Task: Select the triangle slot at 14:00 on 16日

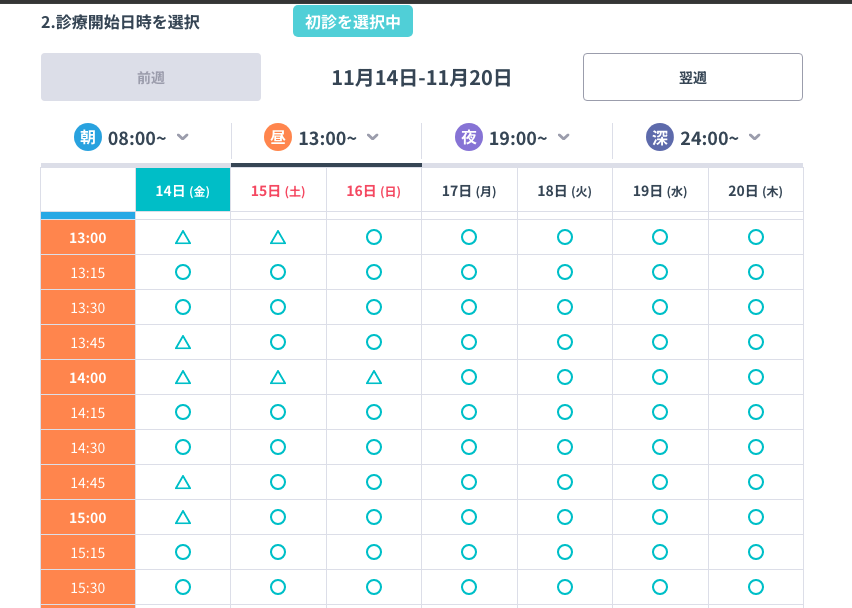Action: pyautogui.click(x=374, y=377)
